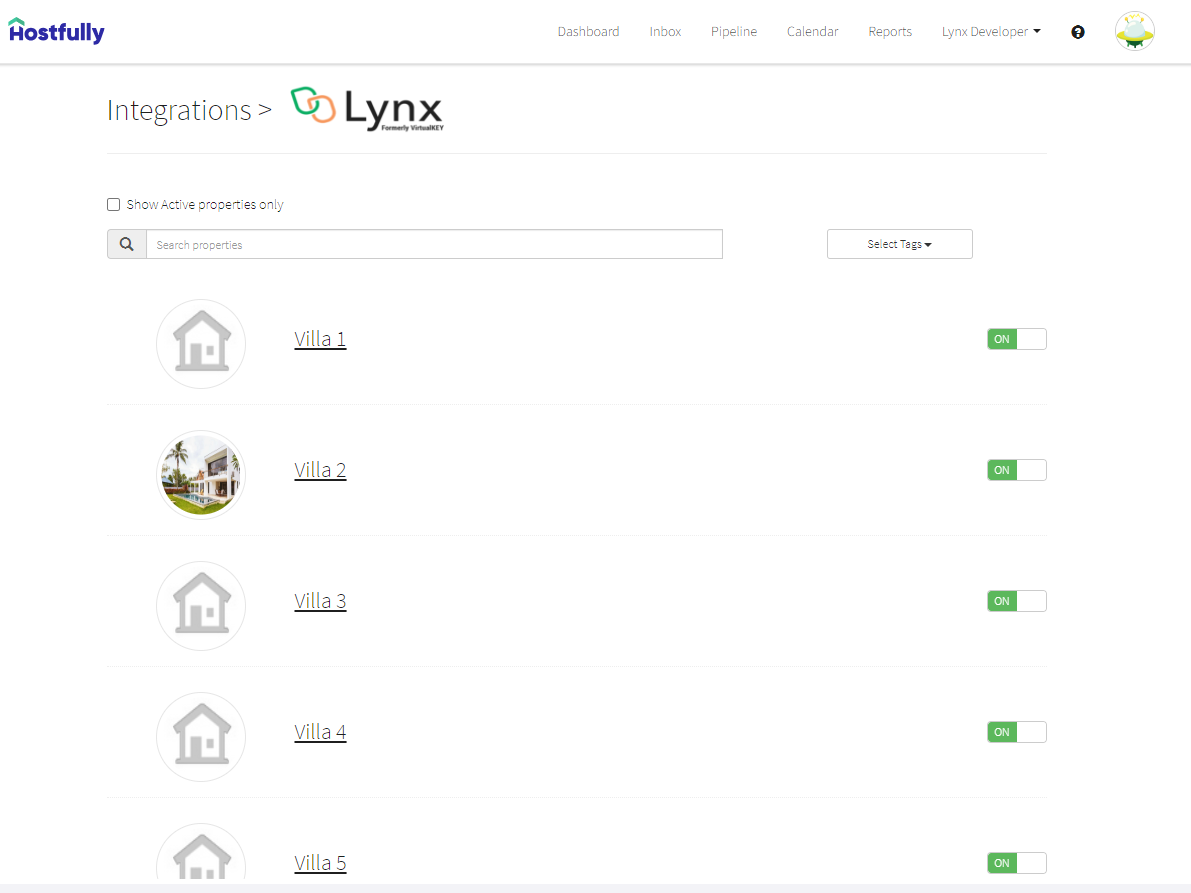Open the help question mark icon
1191x893 pixels.
pos(1077,32)
